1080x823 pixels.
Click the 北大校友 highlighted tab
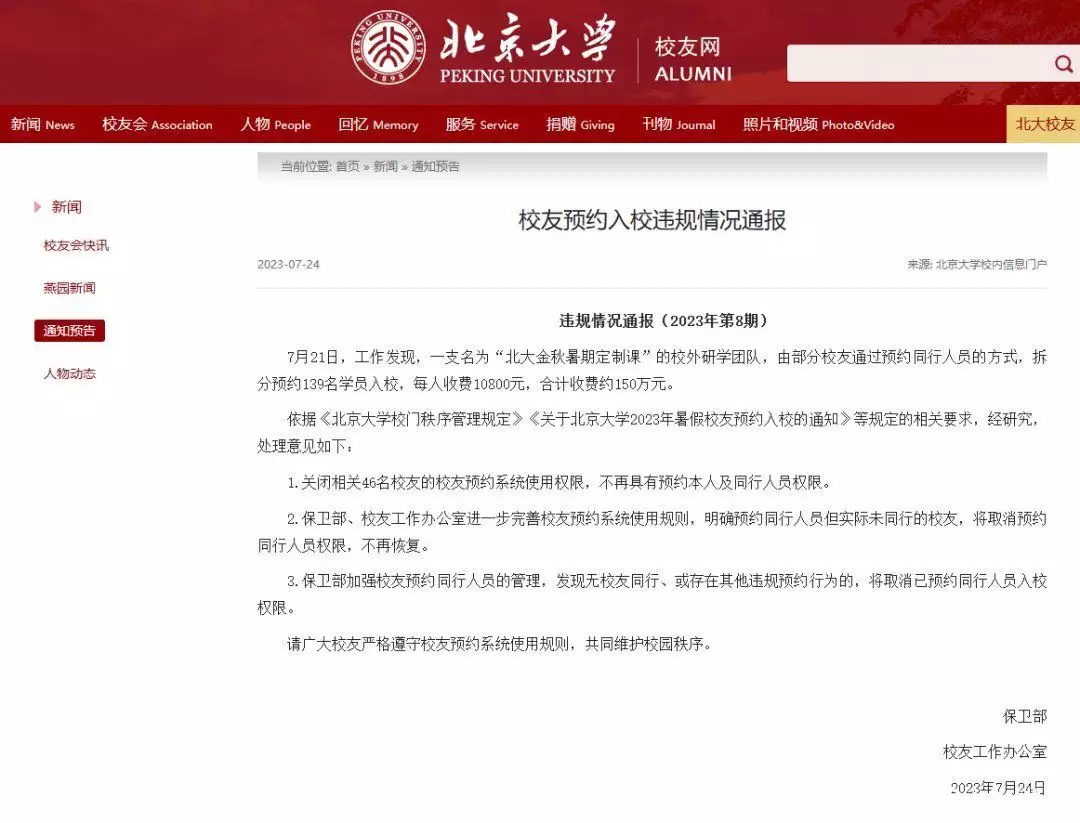click(1043, 124)
